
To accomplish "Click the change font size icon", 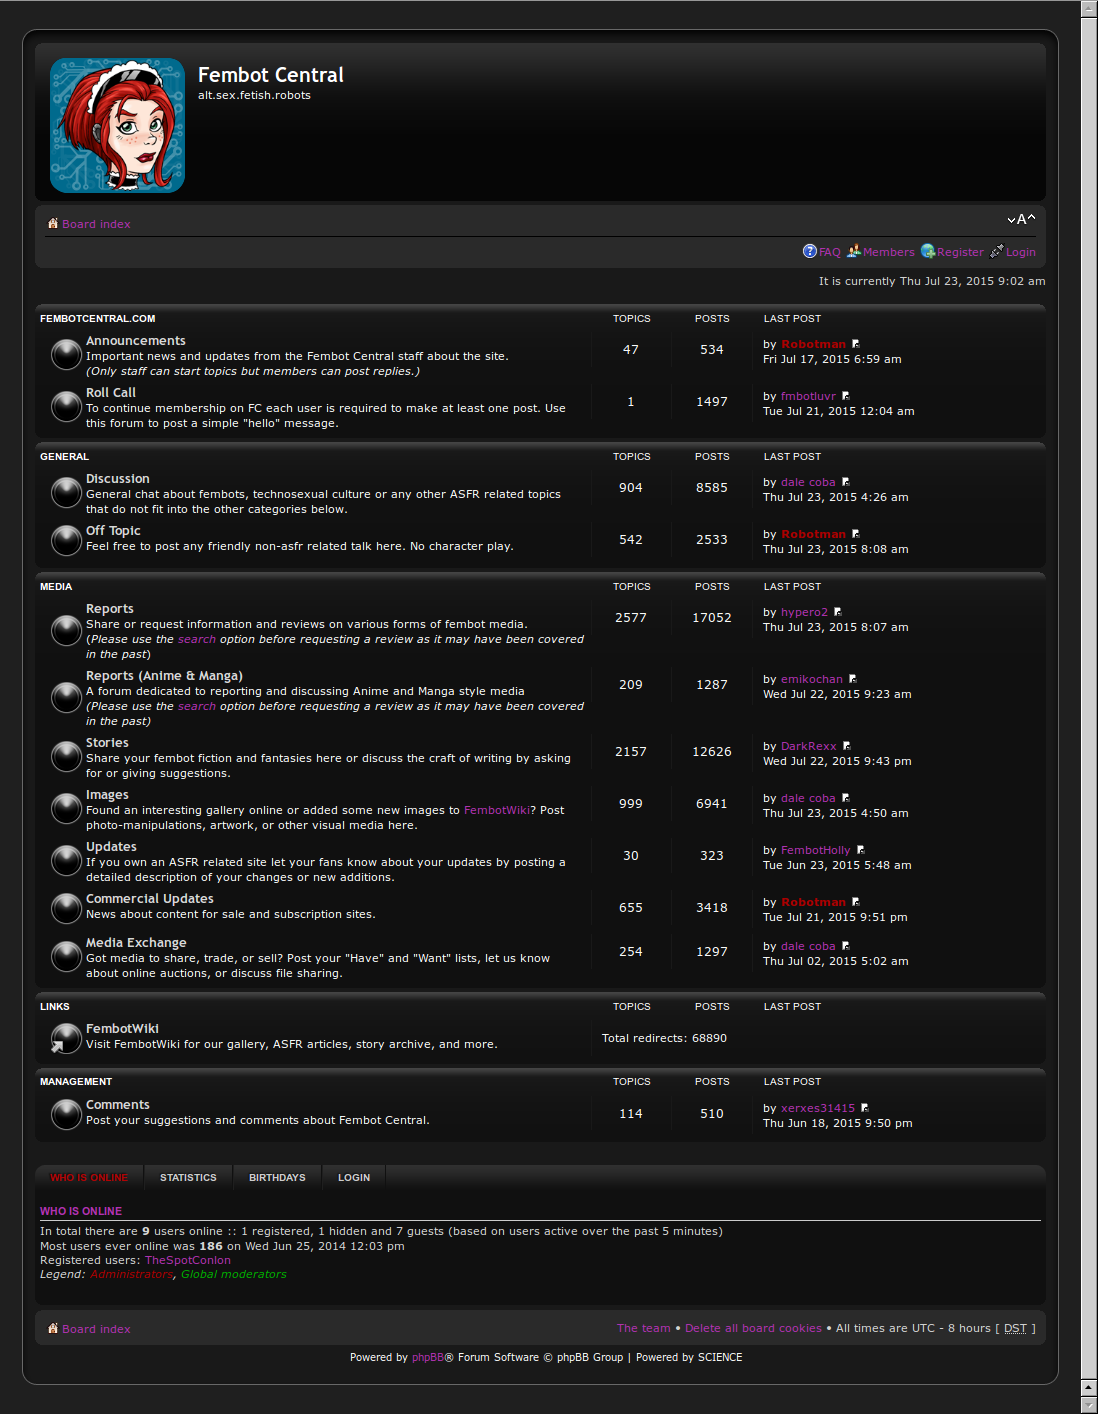I will [1021, 219].
